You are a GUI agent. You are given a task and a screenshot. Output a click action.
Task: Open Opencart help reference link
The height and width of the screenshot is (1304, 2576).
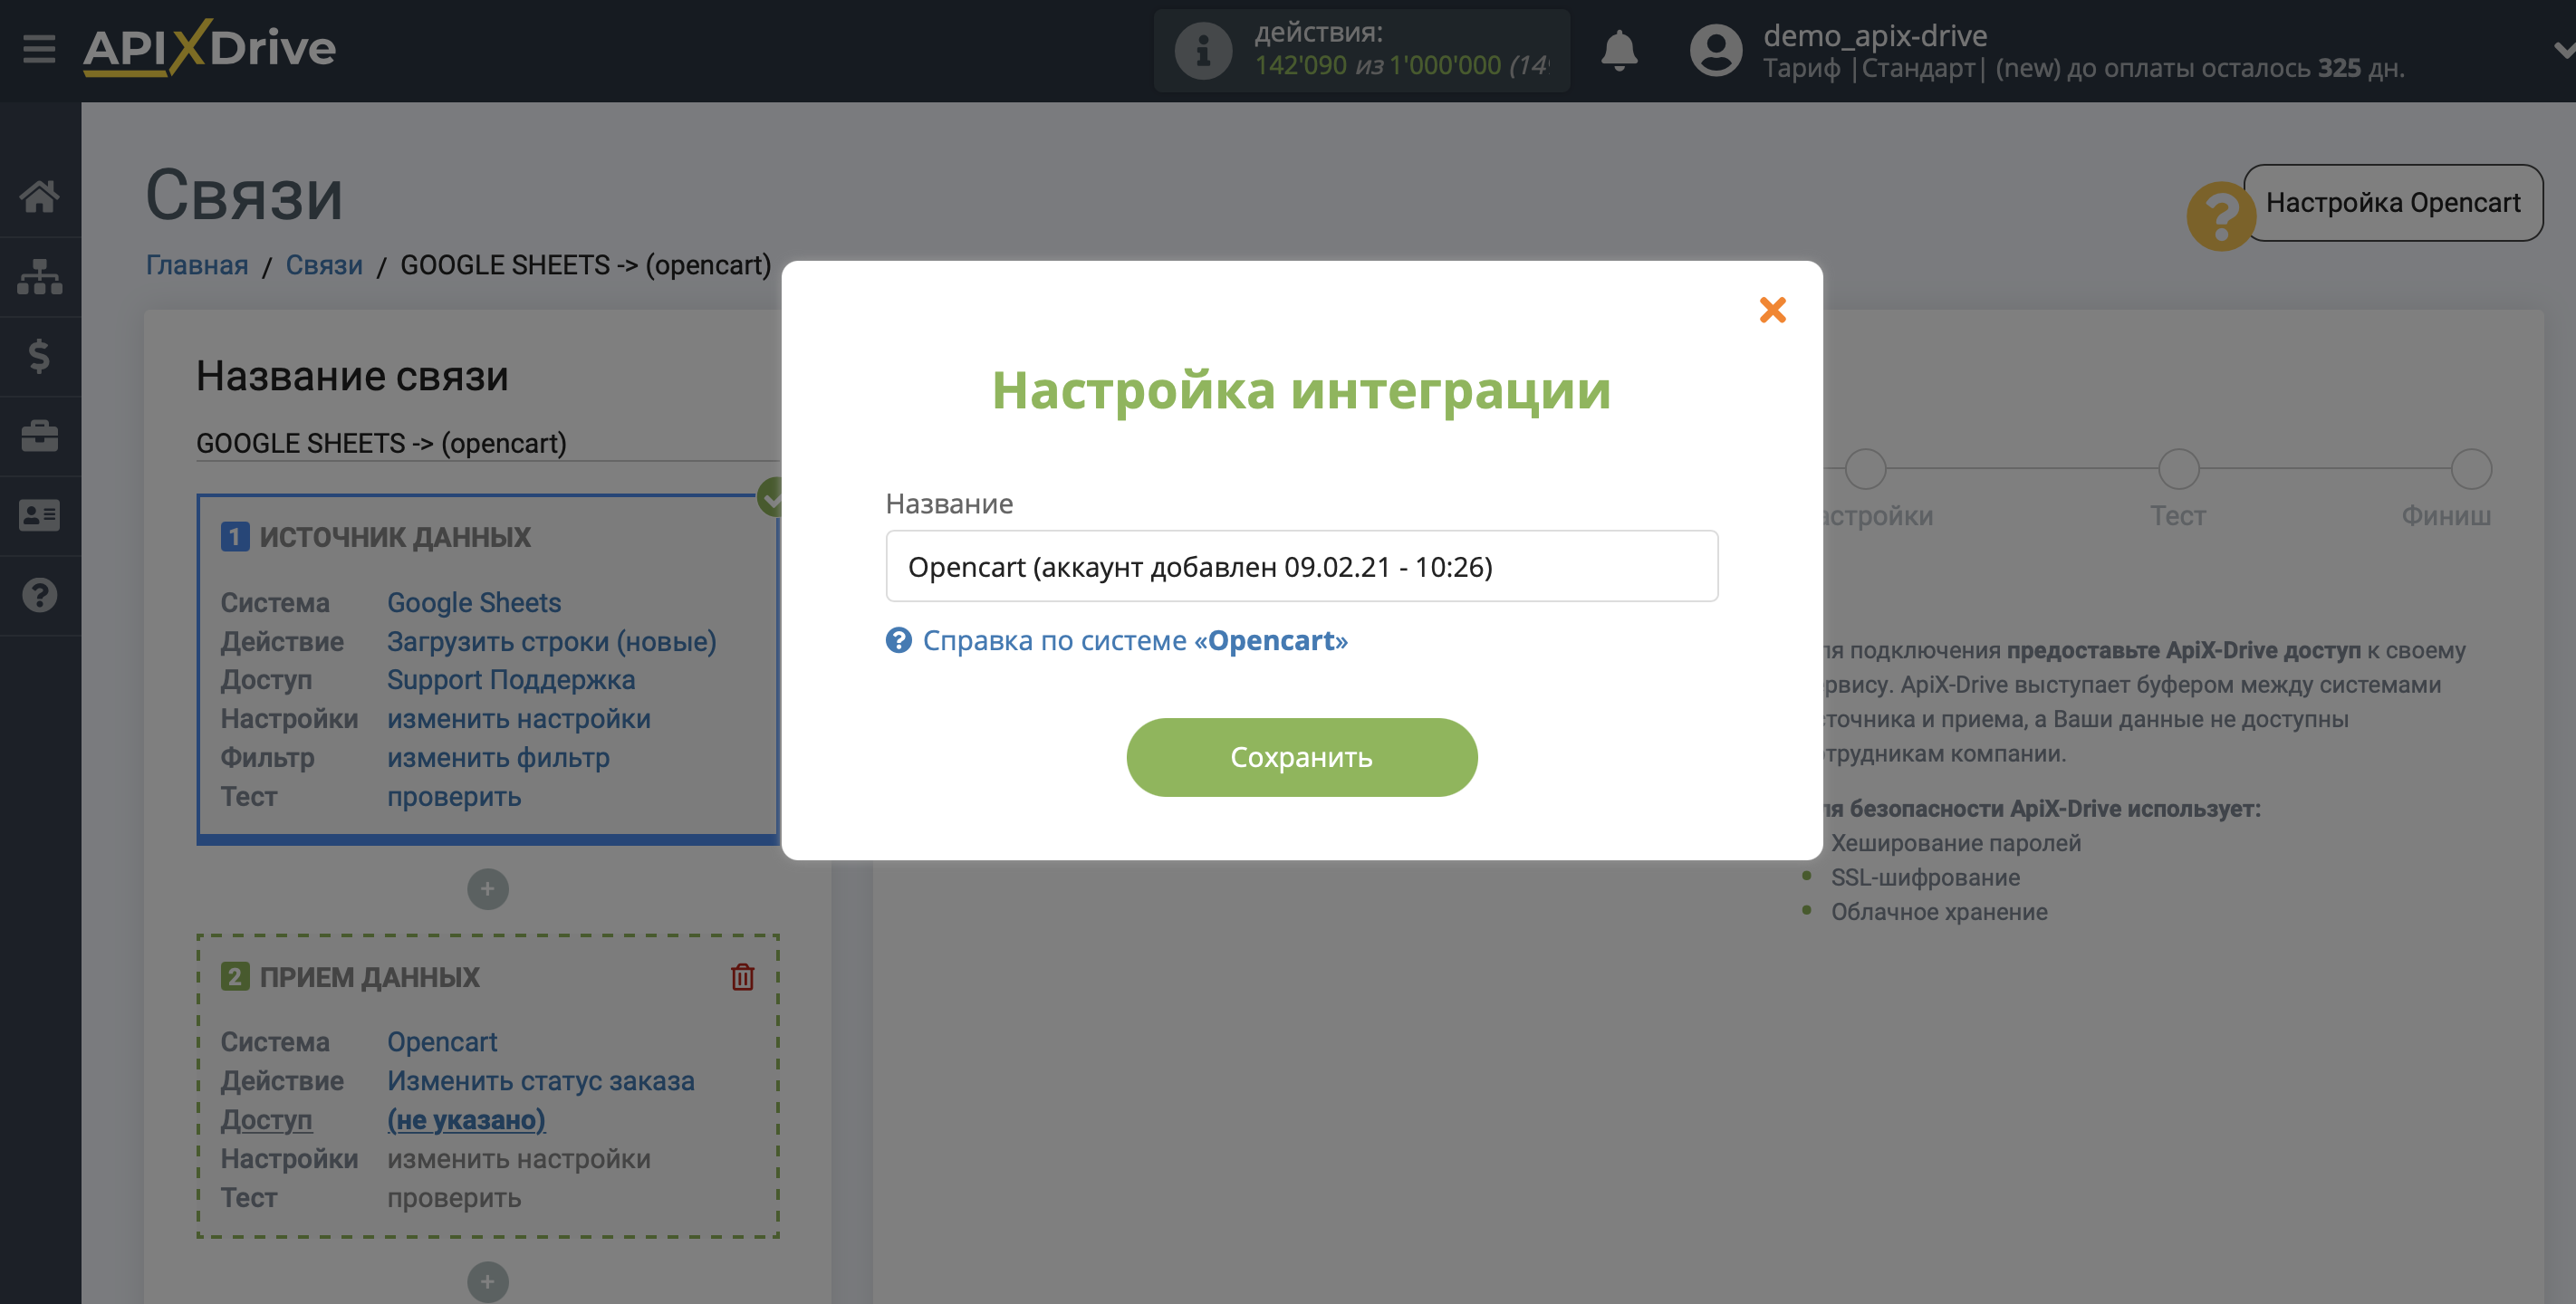(x=1134, y=640)
